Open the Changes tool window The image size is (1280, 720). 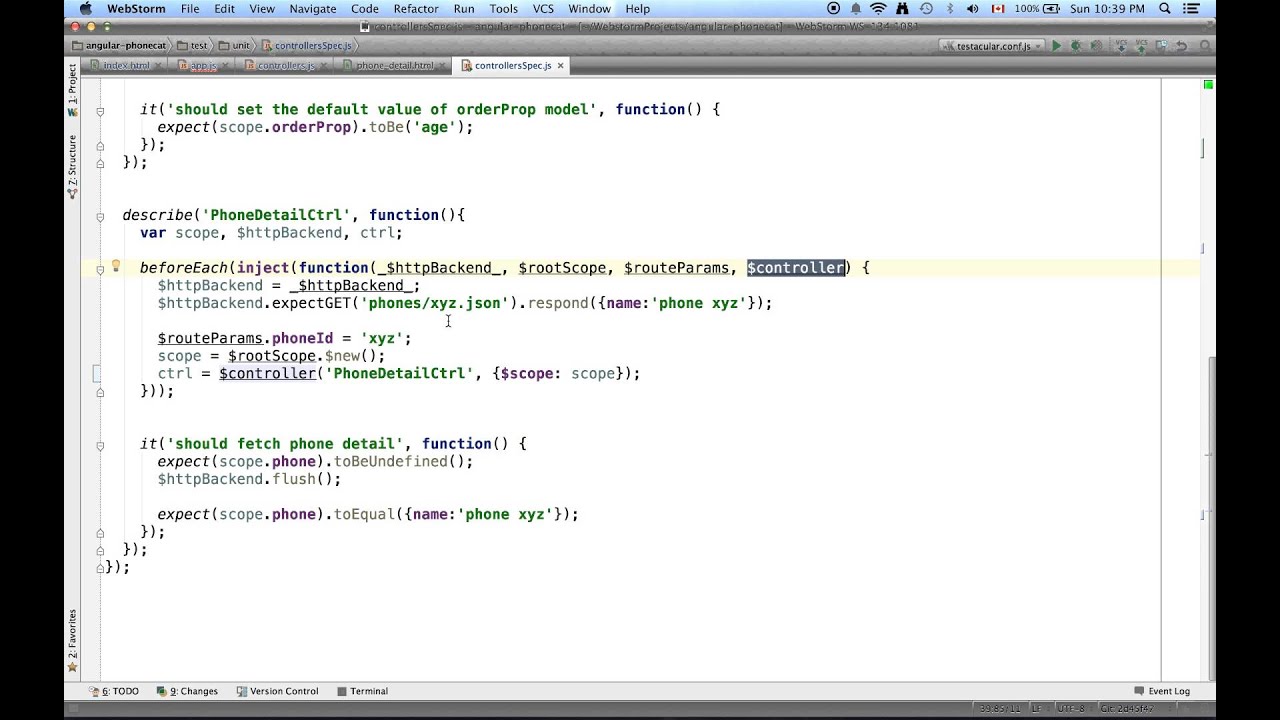click(x=187, y=691)
